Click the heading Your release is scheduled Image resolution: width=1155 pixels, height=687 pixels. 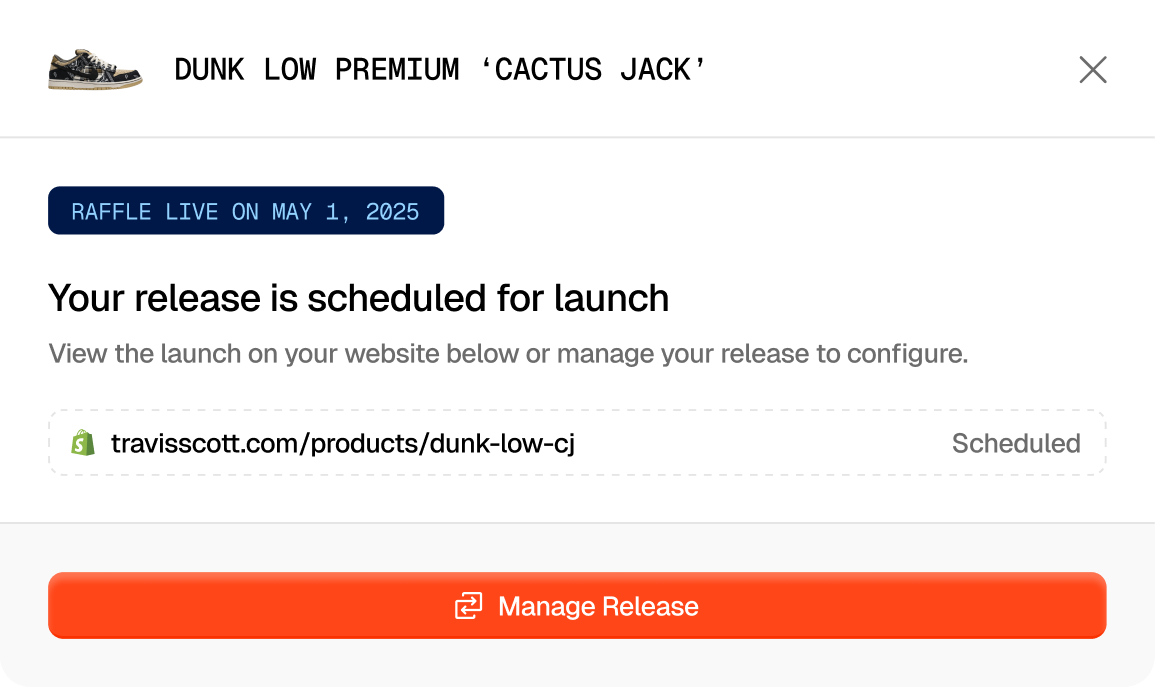click(358, 297)
